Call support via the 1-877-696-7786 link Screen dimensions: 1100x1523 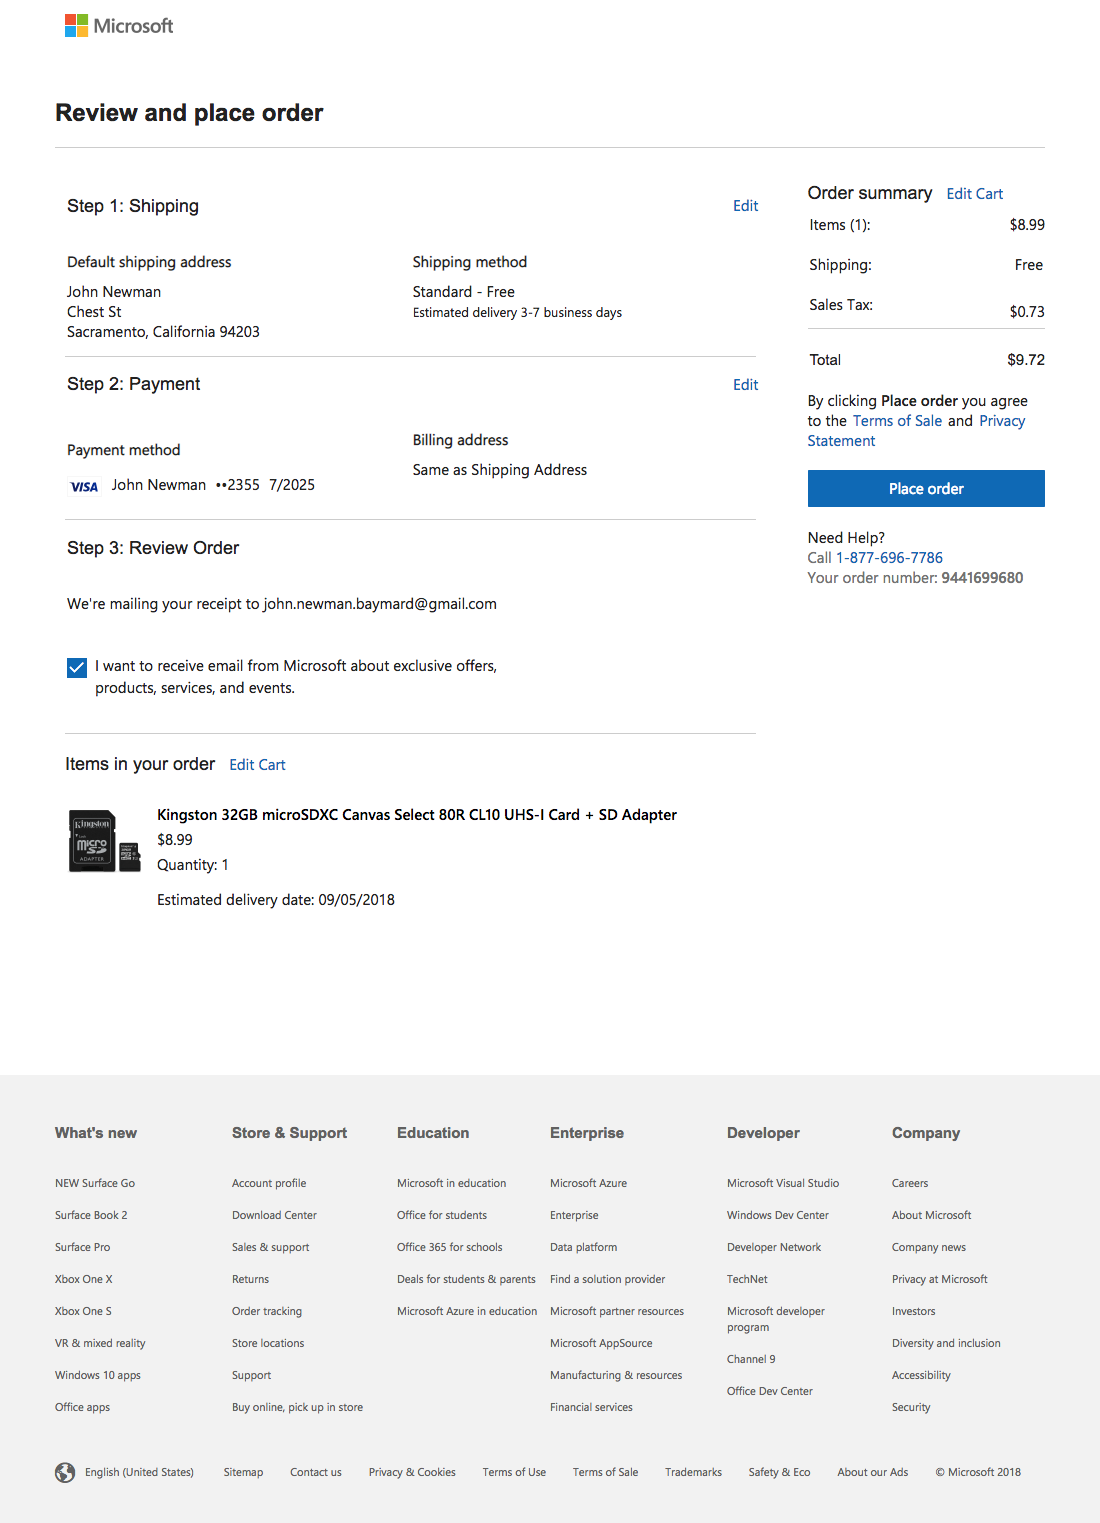(x=889, y=558)
